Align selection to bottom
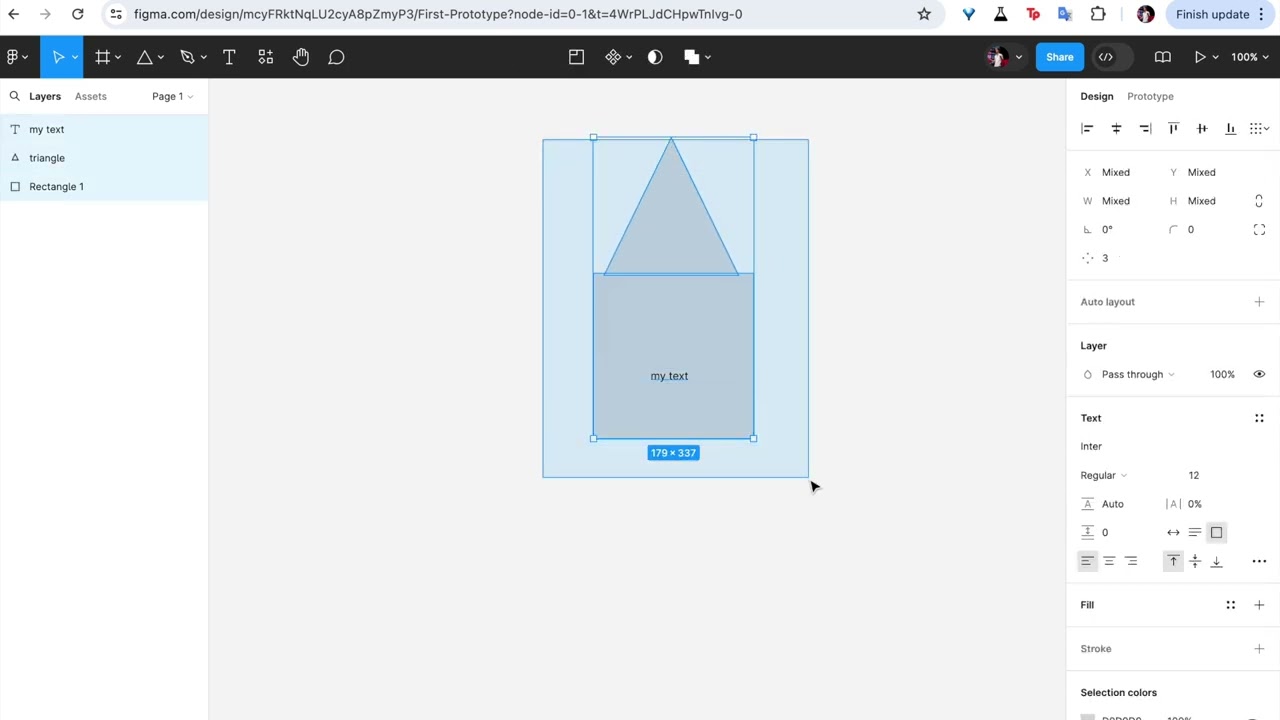The width and height of the screenshot is (1280, 720). pos(1230,128)
